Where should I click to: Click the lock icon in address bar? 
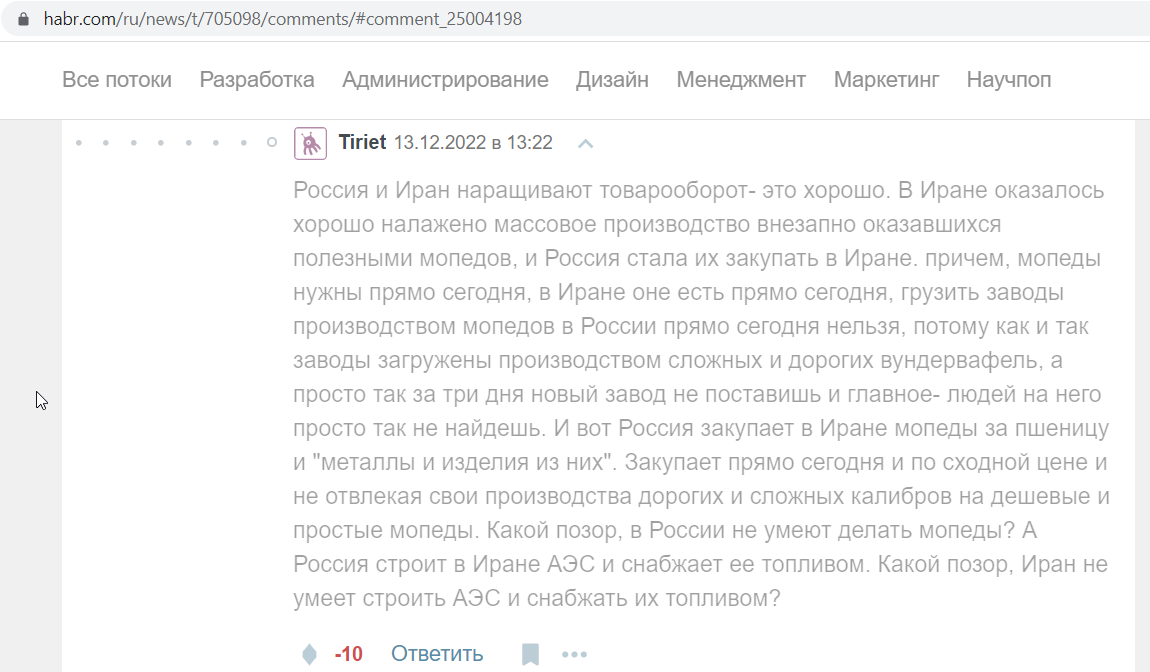[x=23, y=19]
